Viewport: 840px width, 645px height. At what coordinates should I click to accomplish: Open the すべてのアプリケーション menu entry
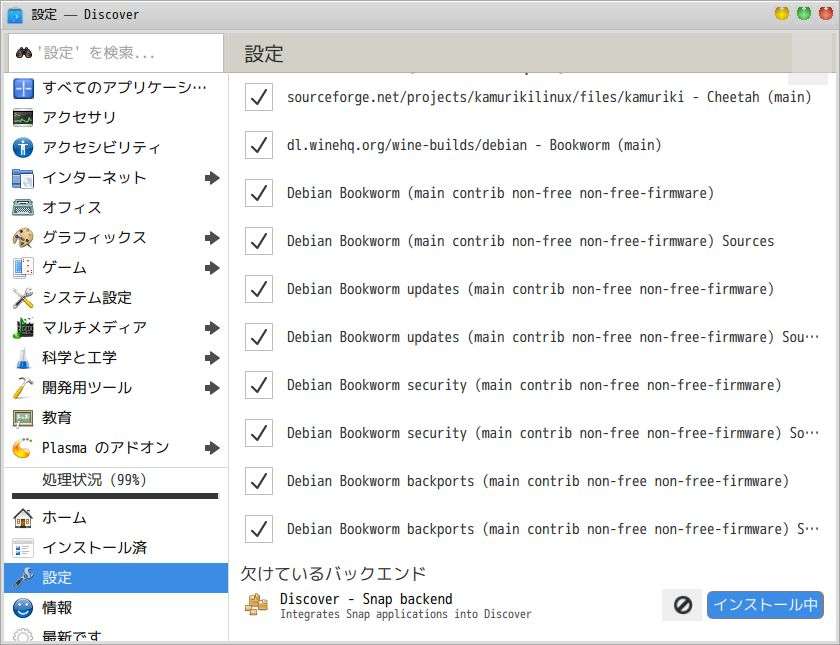(x=116, y=88)
